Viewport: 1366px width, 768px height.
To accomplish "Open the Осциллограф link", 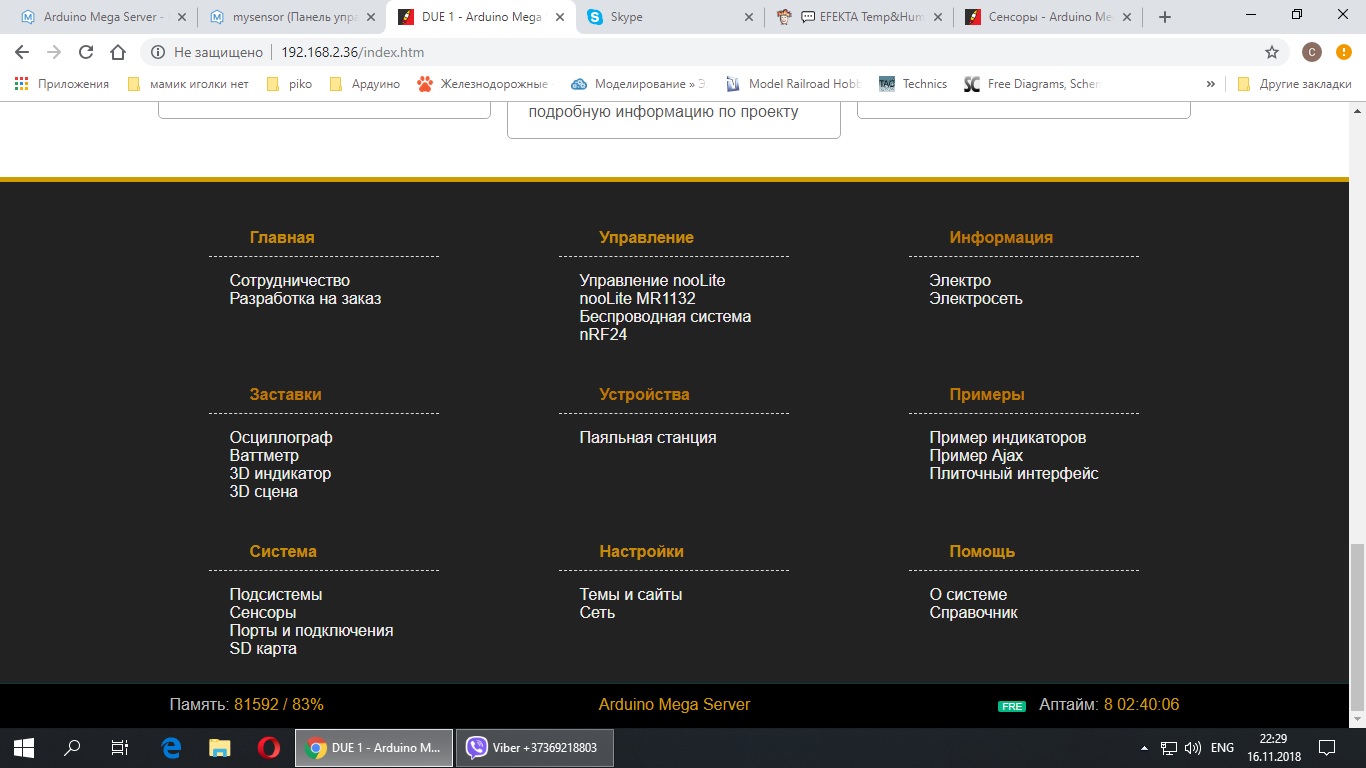I will coord(281,438).
